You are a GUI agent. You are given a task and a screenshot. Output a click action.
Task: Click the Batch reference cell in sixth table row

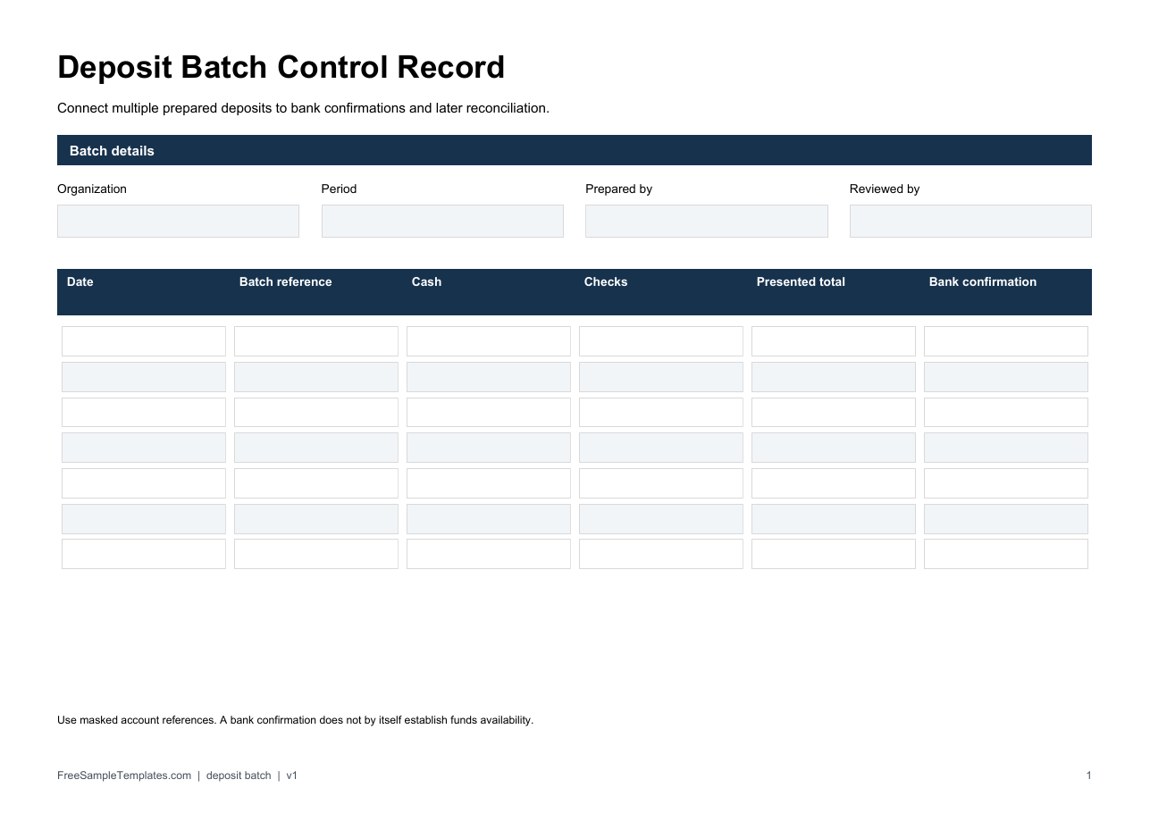click(x=316, y=518)
